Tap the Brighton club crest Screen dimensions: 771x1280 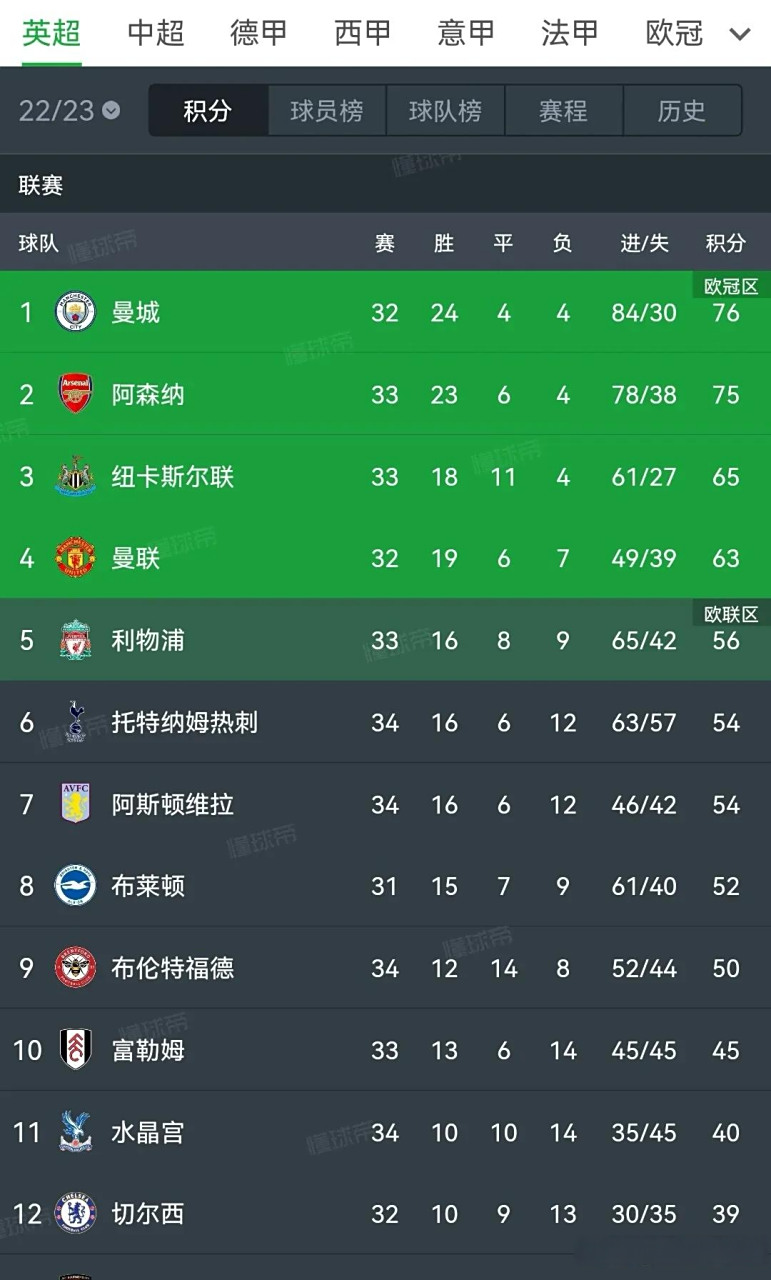(75, 886)
